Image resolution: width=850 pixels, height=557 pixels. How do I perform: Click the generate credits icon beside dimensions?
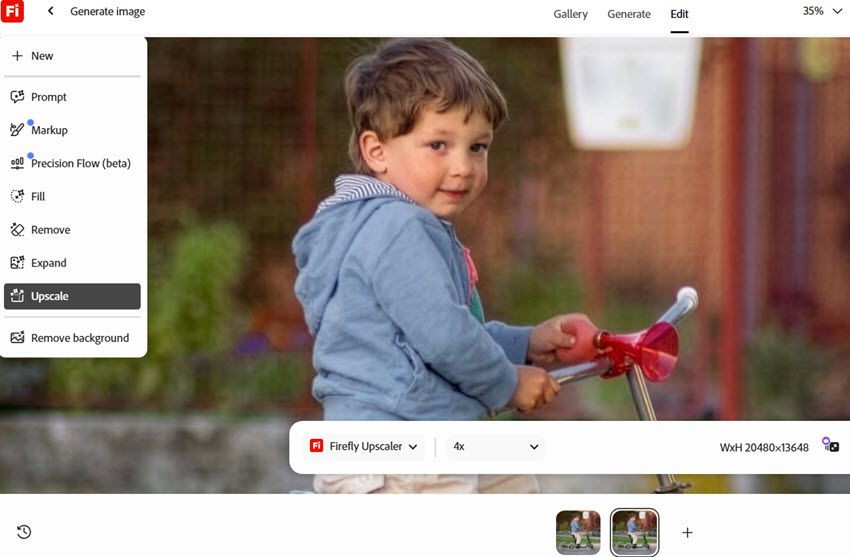(830, 445)
